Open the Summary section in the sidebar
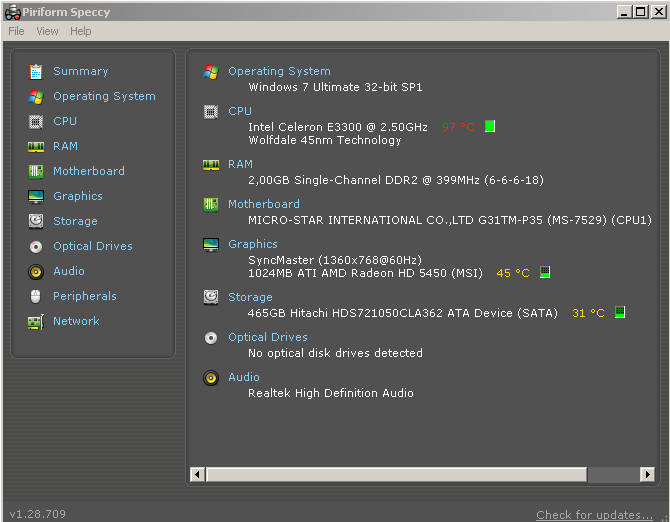The image size is (670, 522). coord(80,71)
